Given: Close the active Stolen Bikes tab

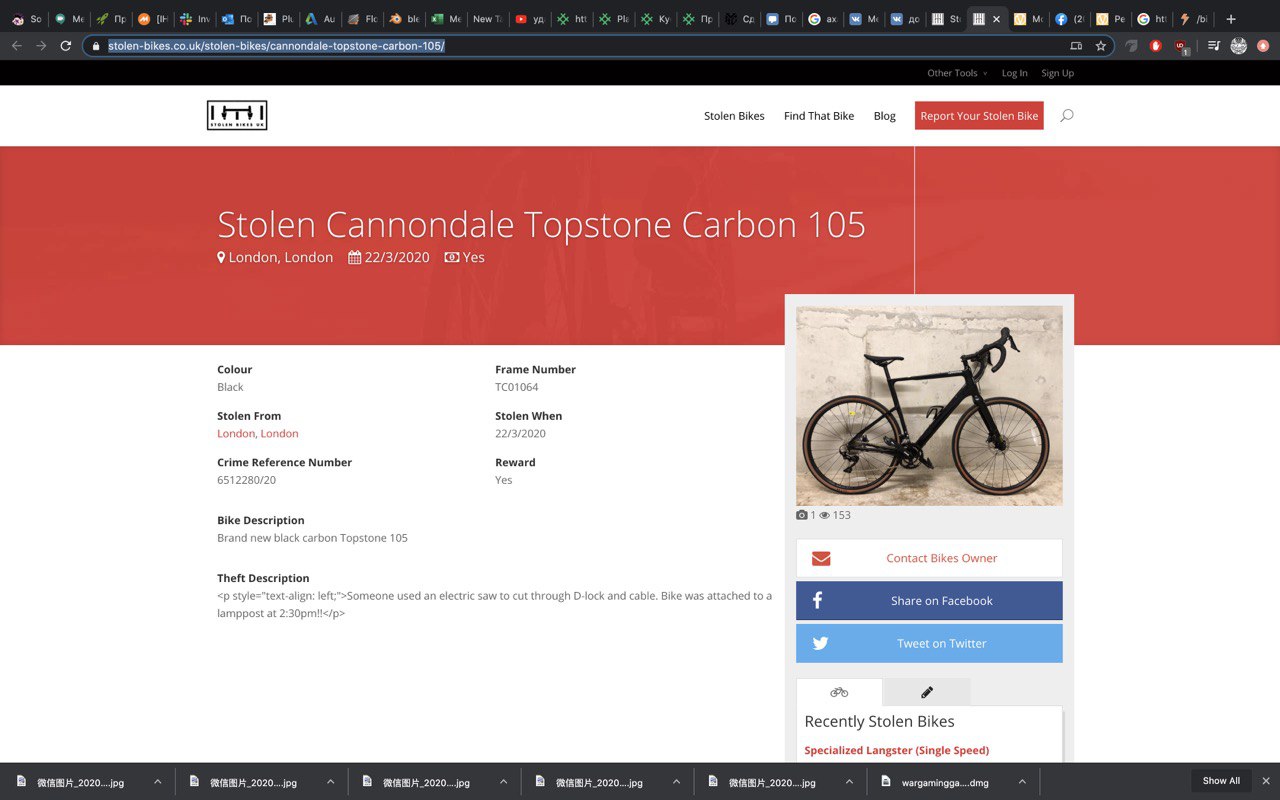Looking at the screenshot, I should [996, 19].
